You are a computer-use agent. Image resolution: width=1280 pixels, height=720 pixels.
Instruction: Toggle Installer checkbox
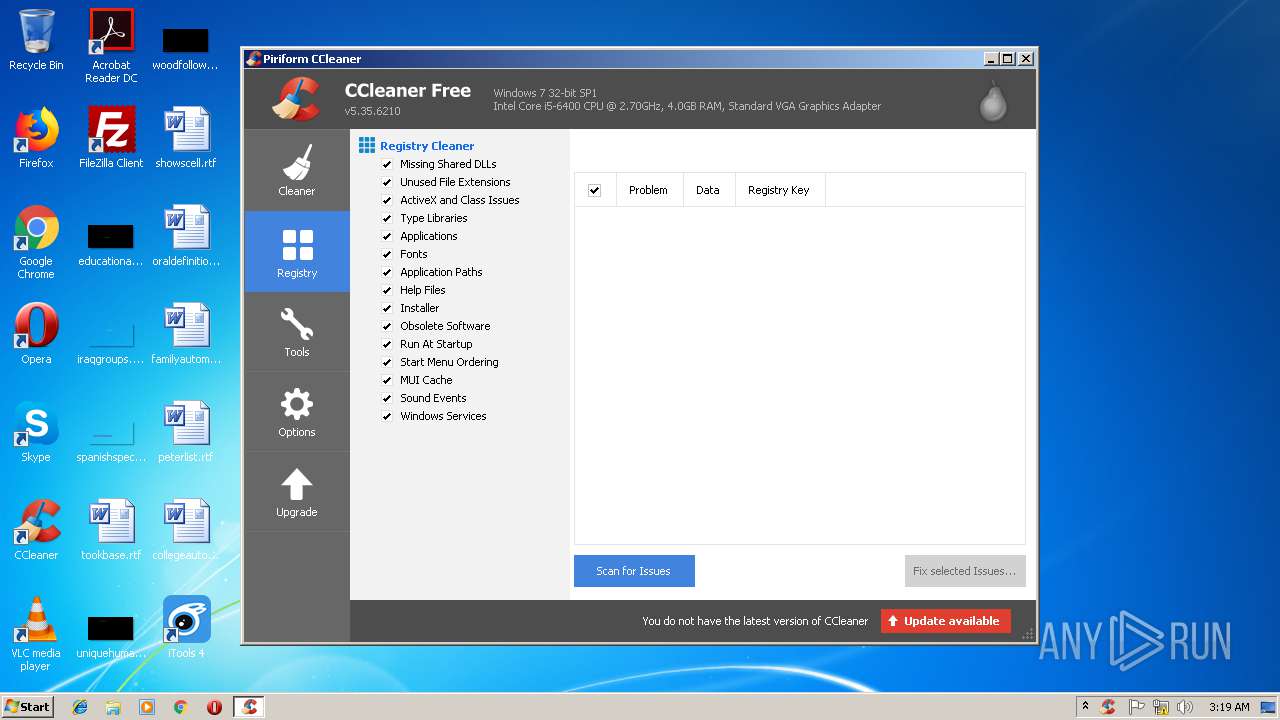pos(387,308)
